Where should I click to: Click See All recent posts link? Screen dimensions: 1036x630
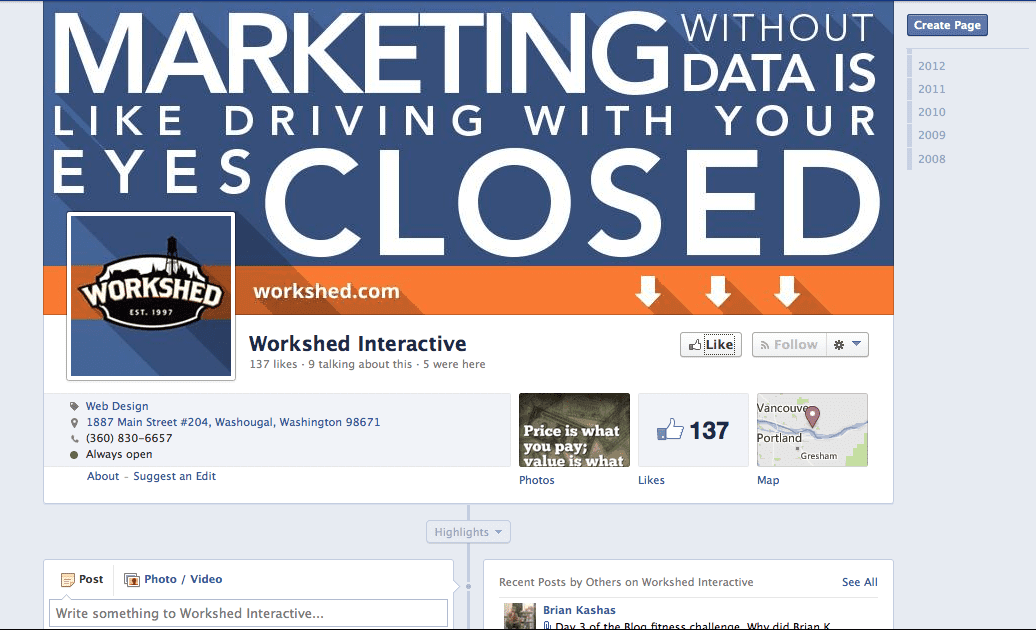pos(860,582)
